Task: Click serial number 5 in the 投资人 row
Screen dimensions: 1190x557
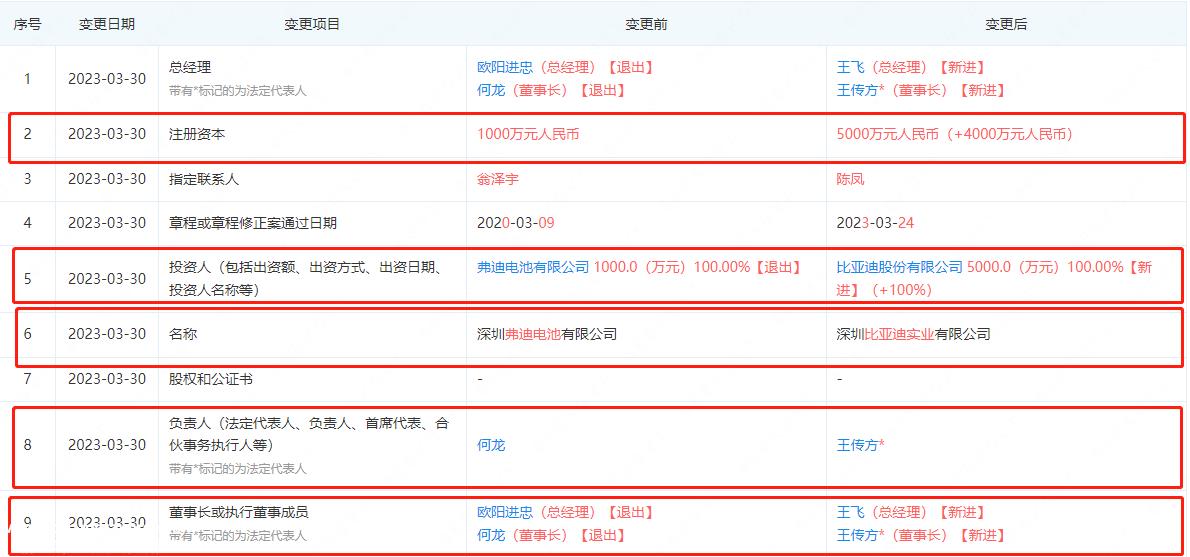Action: point(27,278)
